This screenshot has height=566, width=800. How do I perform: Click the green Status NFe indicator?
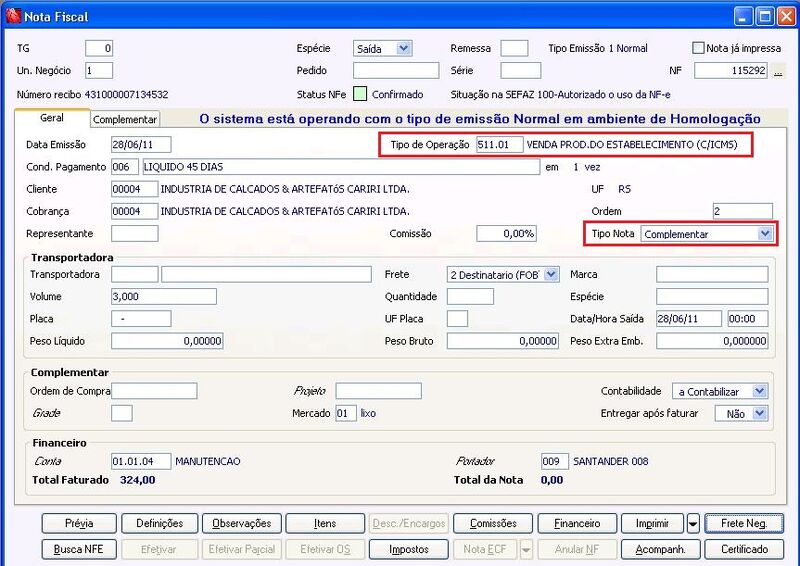360,94
